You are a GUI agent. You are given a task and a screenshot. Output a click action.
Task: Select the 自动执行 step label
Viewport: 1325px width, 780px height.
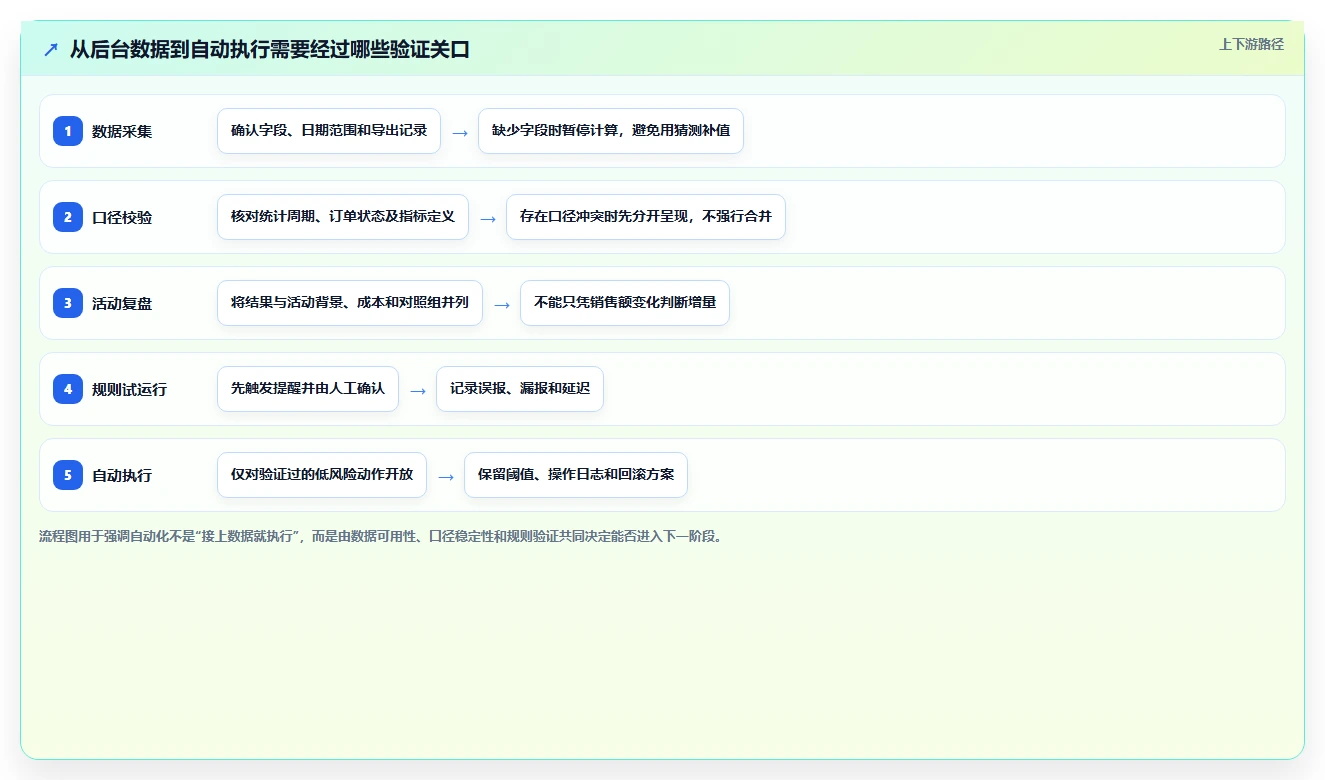coord(122,475)
